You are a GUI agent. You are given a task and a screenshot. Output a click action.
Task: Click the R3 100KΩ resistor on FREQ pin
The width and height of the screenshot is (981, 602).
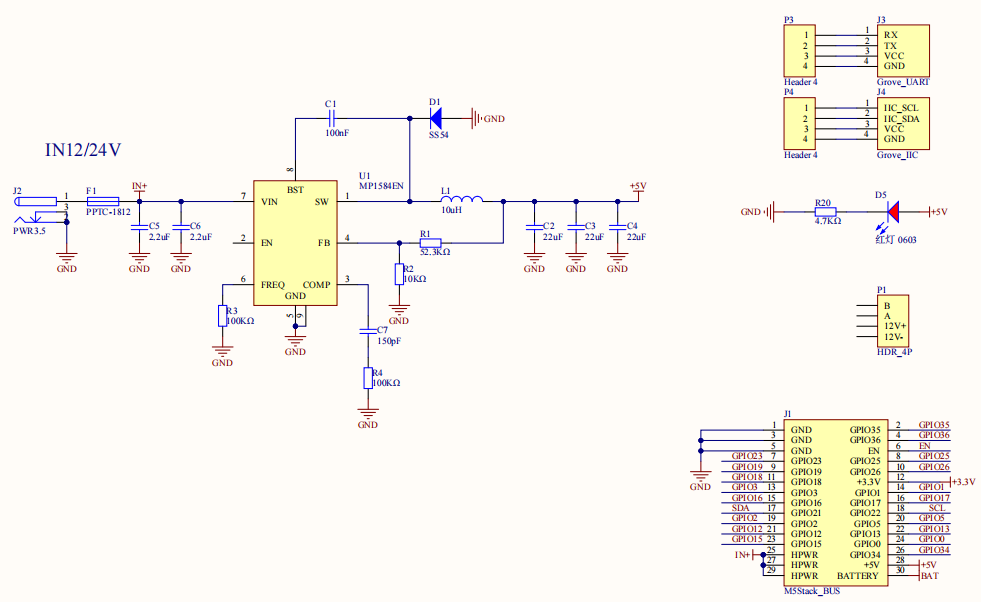[222, 316]
